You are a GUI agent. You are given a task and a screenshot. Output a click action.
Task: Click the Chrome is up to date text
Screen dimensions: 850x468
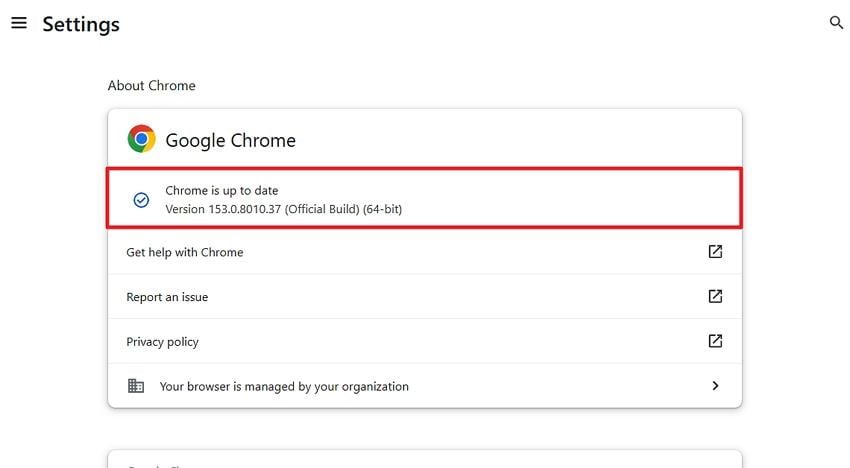[222, 190]
